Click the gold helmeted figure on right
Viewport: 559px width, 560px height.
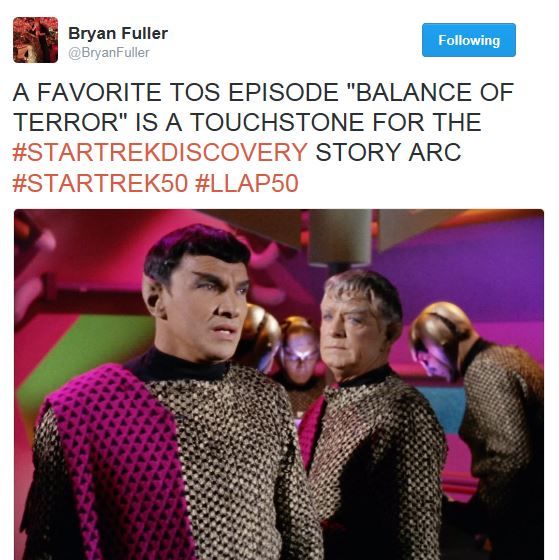coord(479,411)
